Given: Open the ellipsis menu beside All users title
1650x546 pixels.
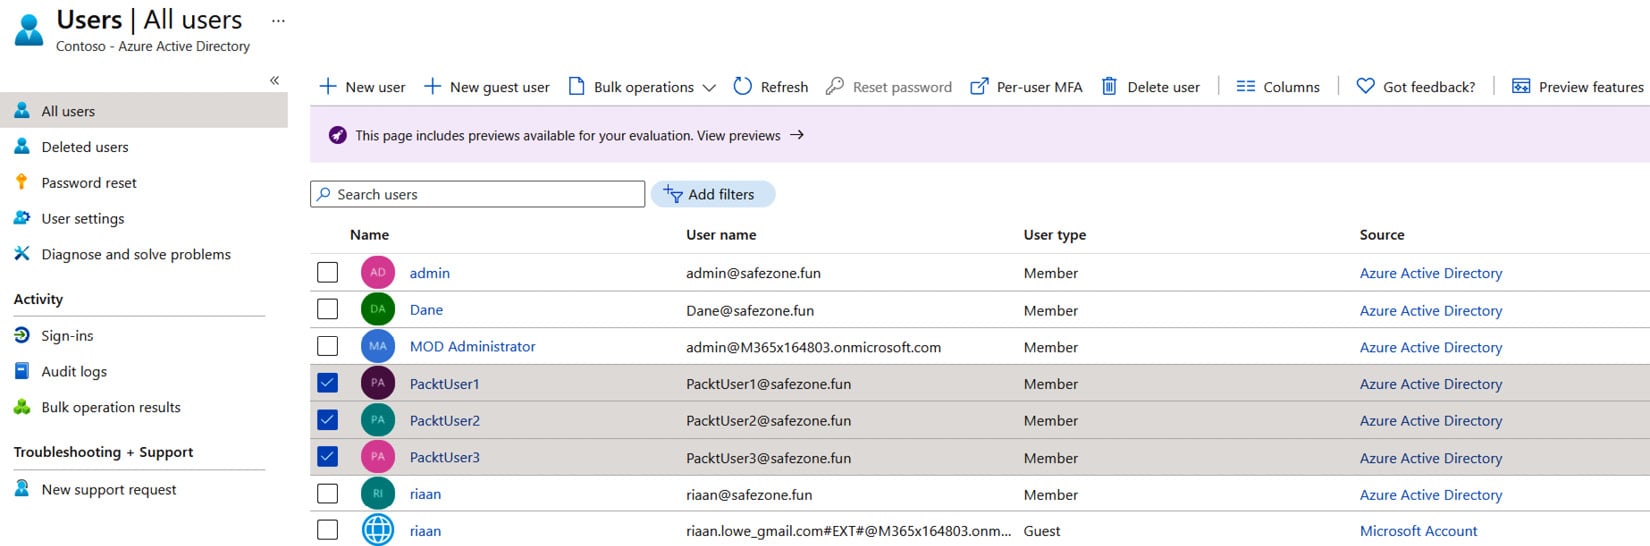Looking at the screenshot, I should click(x=278, y=20).
